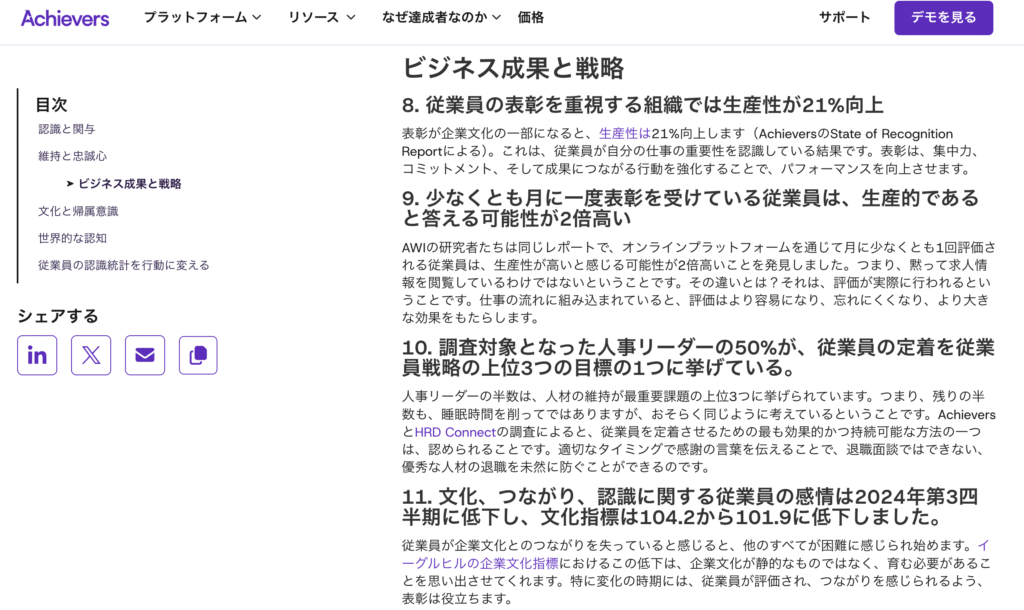
Task: Share the article on LinkedIn
Action: point(37,355)
